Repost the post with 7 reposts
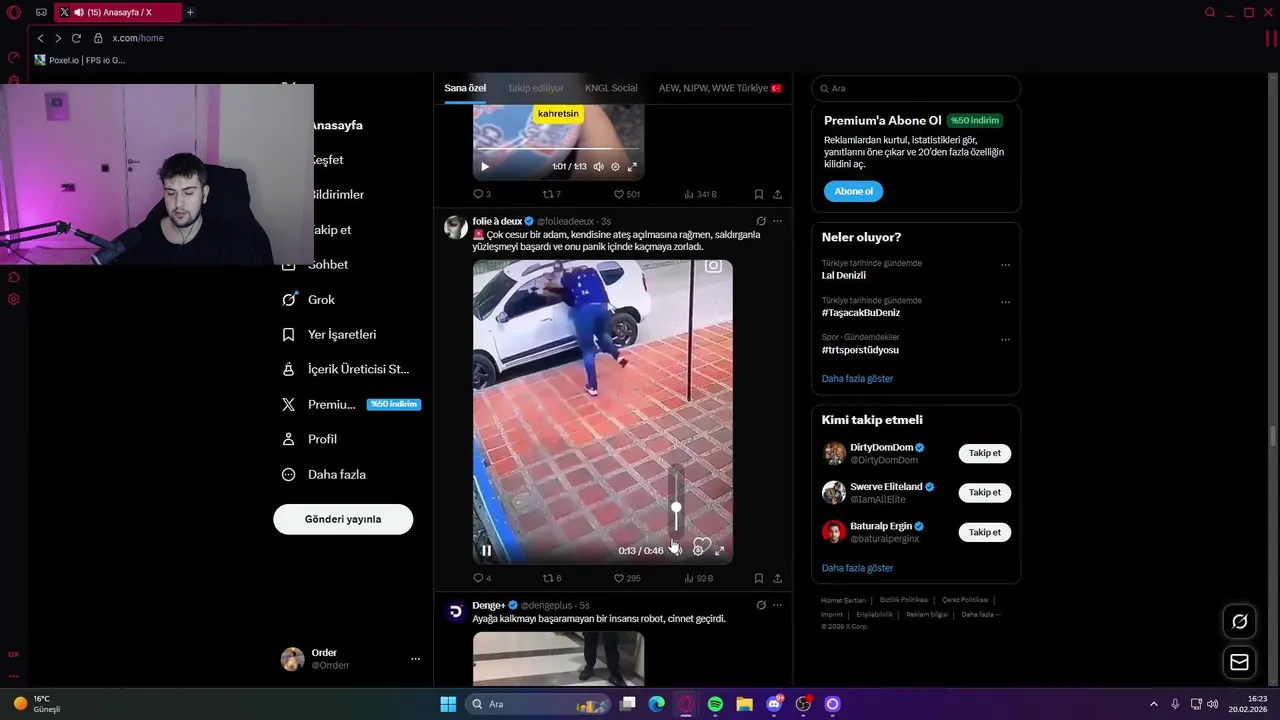Image resolution: width=1280 pixels, height=720 pixels. tap(551, 194)
